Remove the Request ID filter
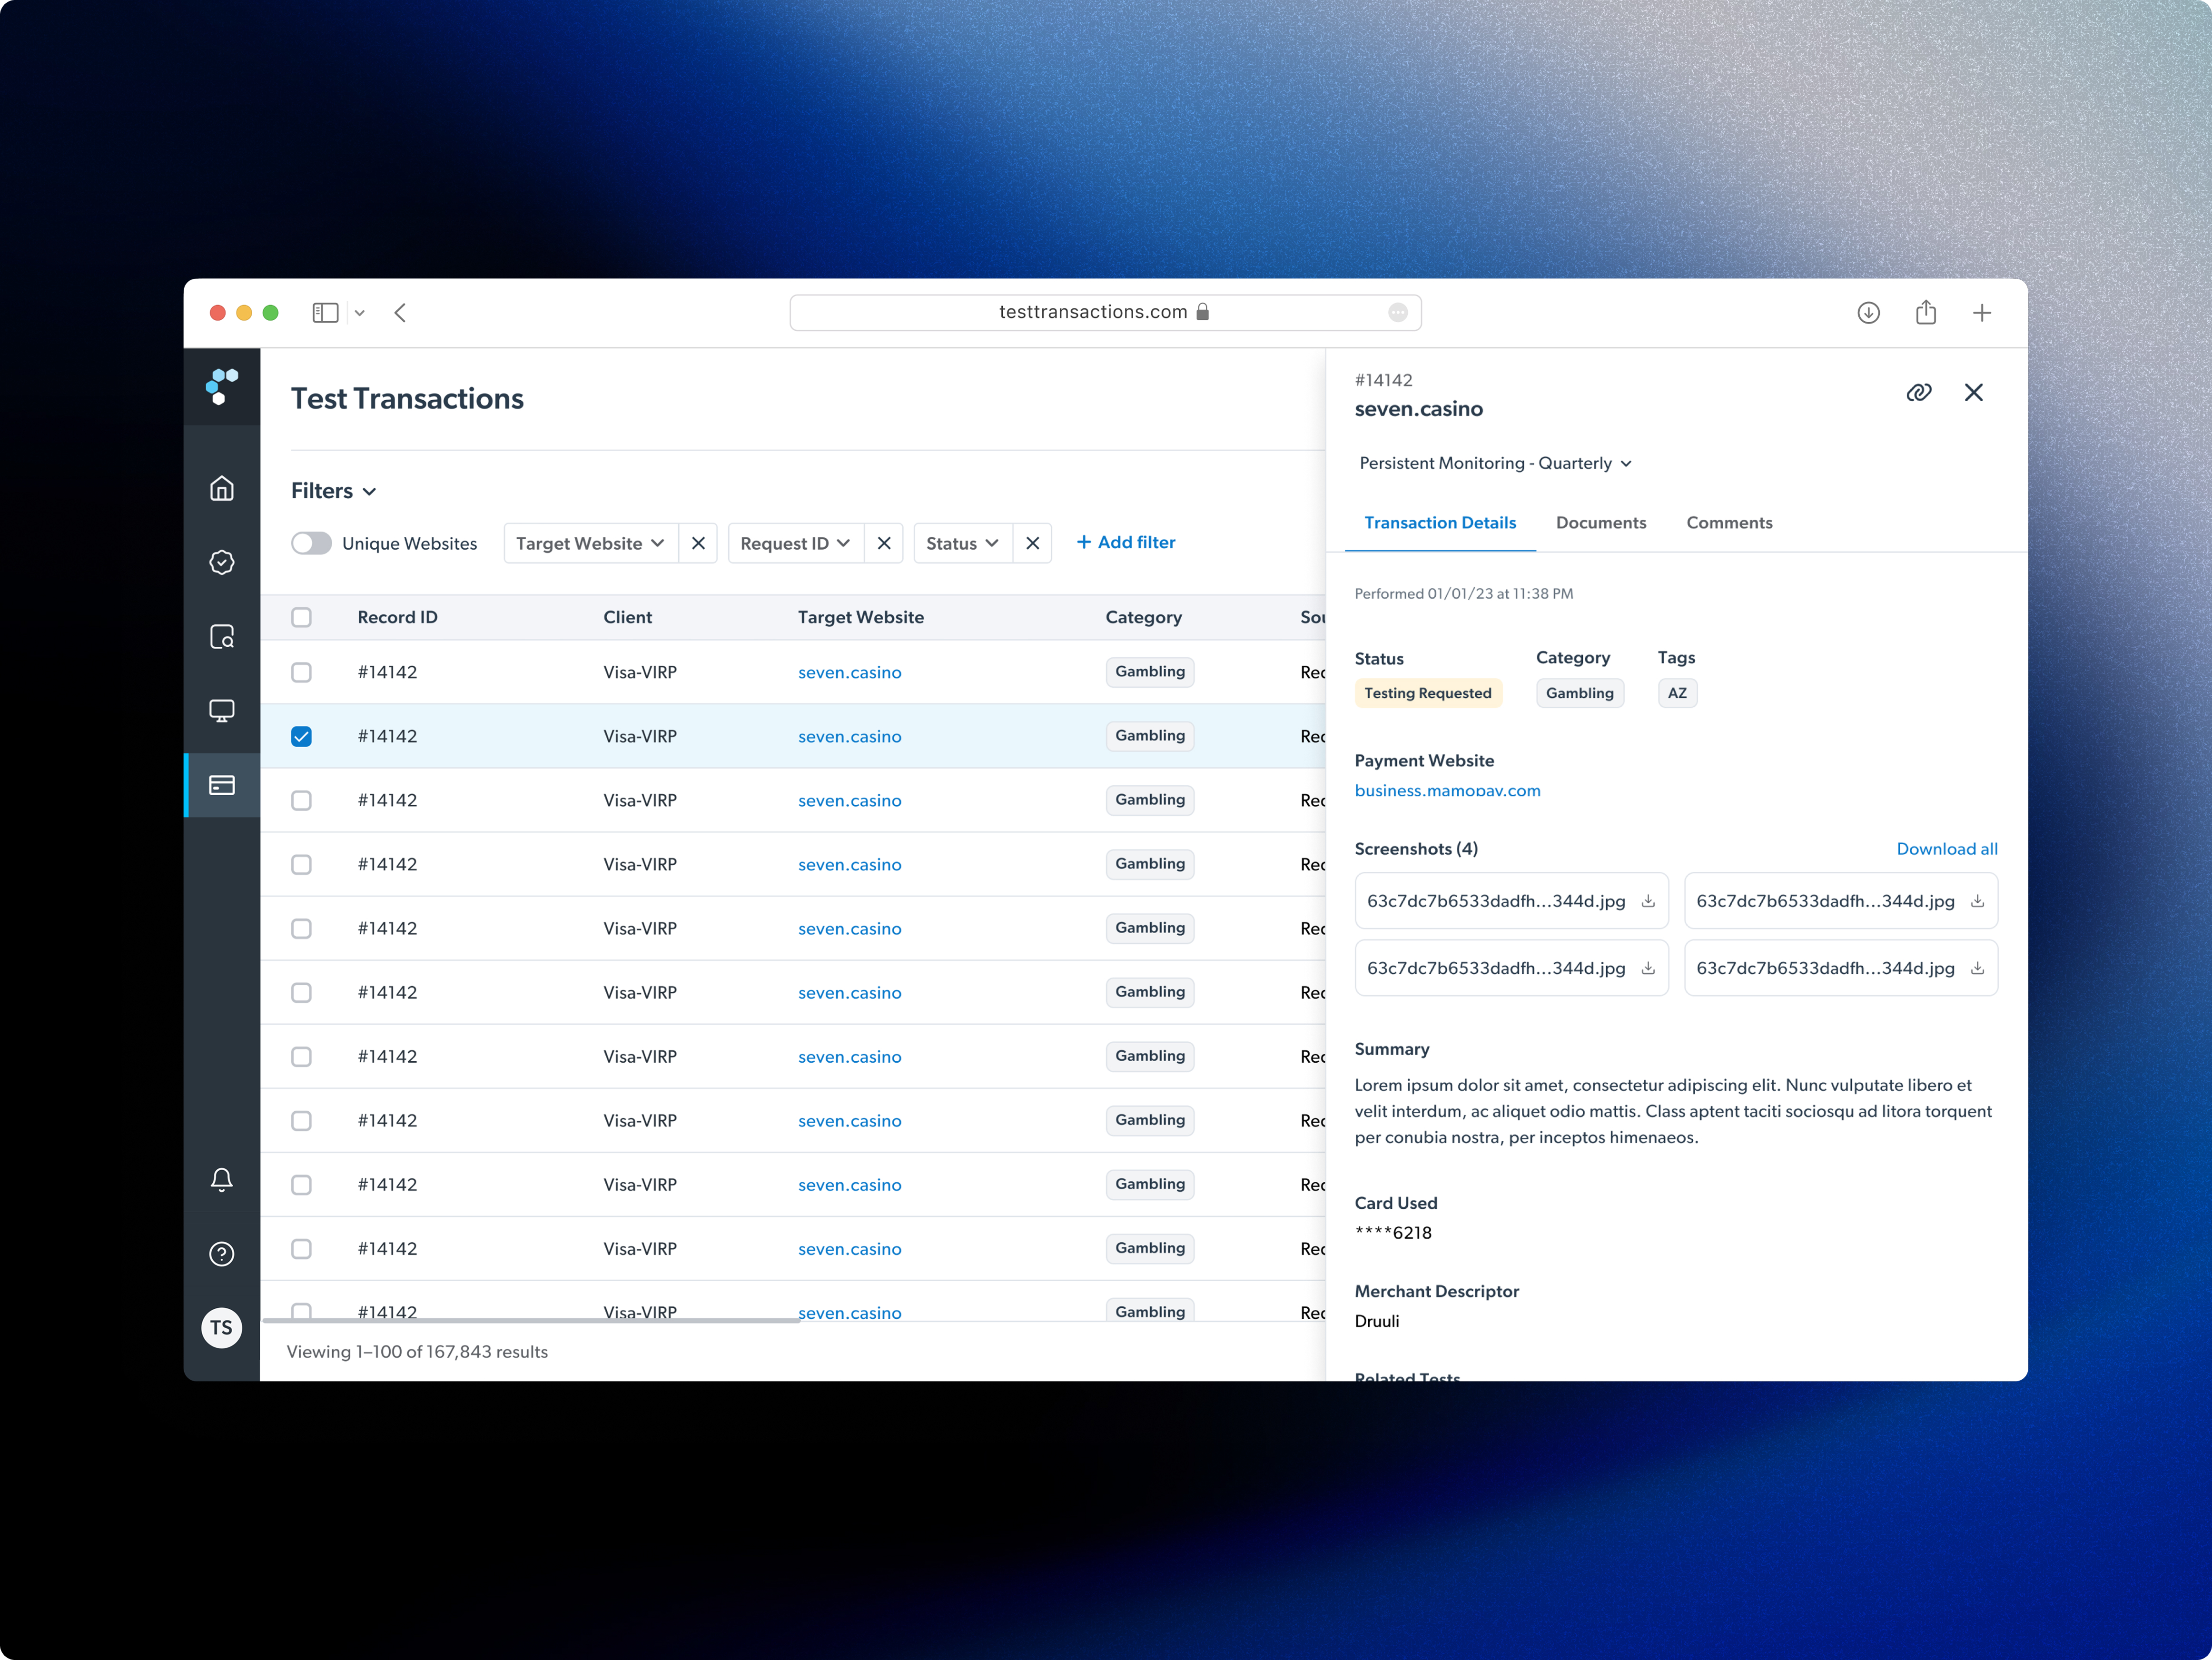The width and height of the screenshot is (2212, 1660). [884, 543]
